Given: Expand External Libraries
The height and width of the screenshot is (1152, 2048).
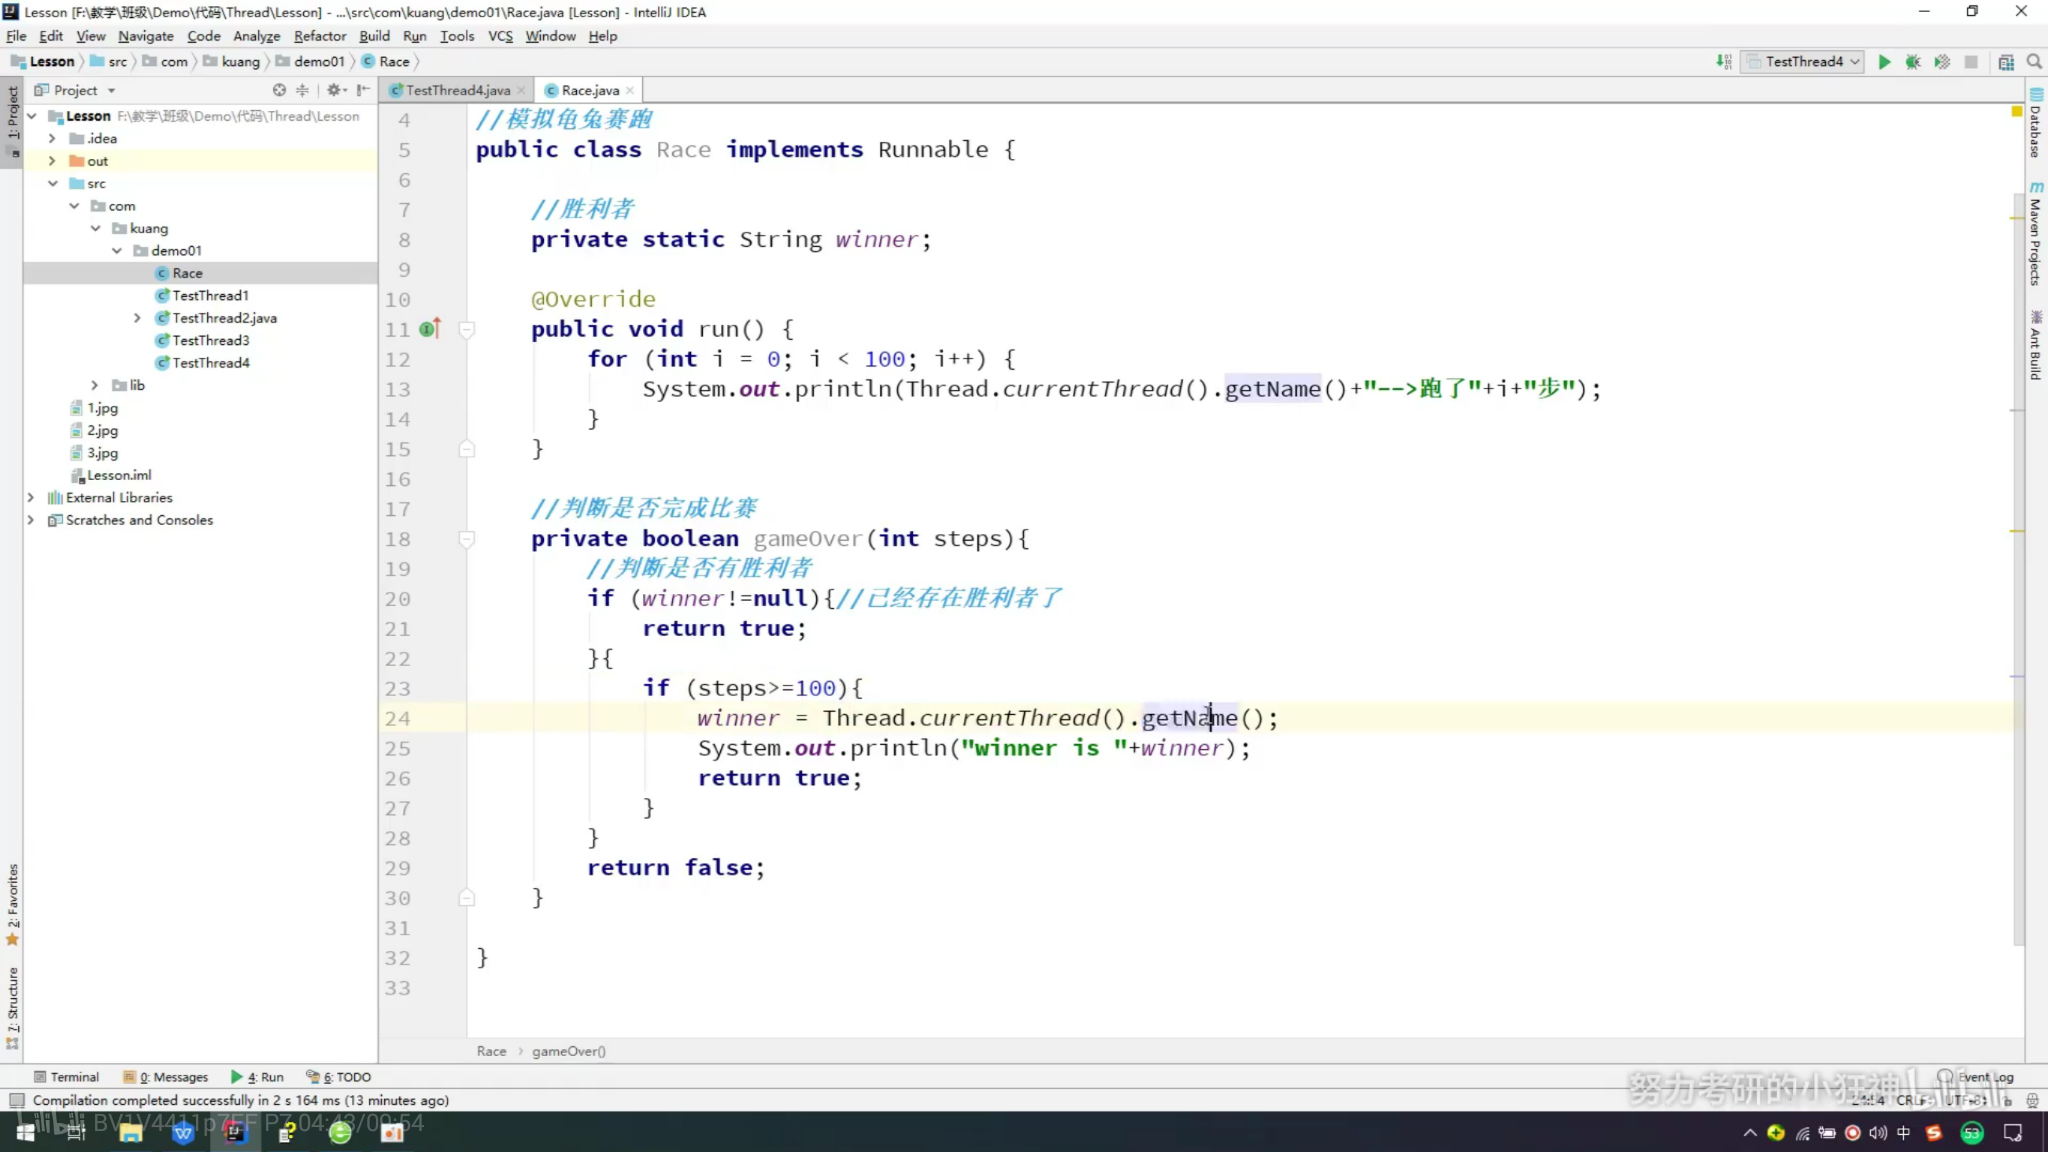Looking at the screenshot, I should click(32, 497).
